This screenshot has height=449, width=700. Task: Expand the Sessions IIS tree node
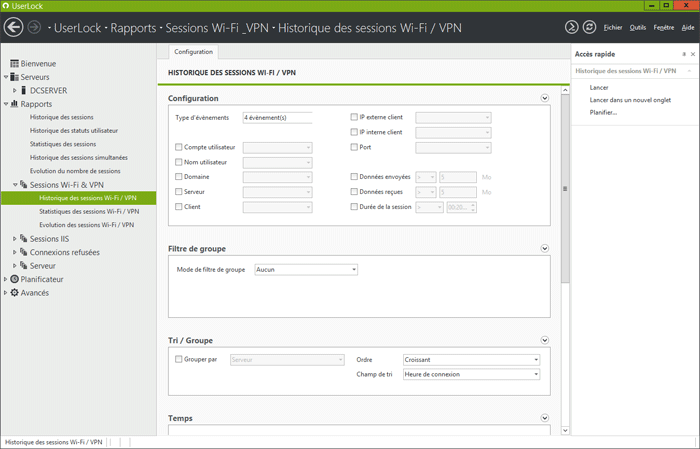point(15,238)
